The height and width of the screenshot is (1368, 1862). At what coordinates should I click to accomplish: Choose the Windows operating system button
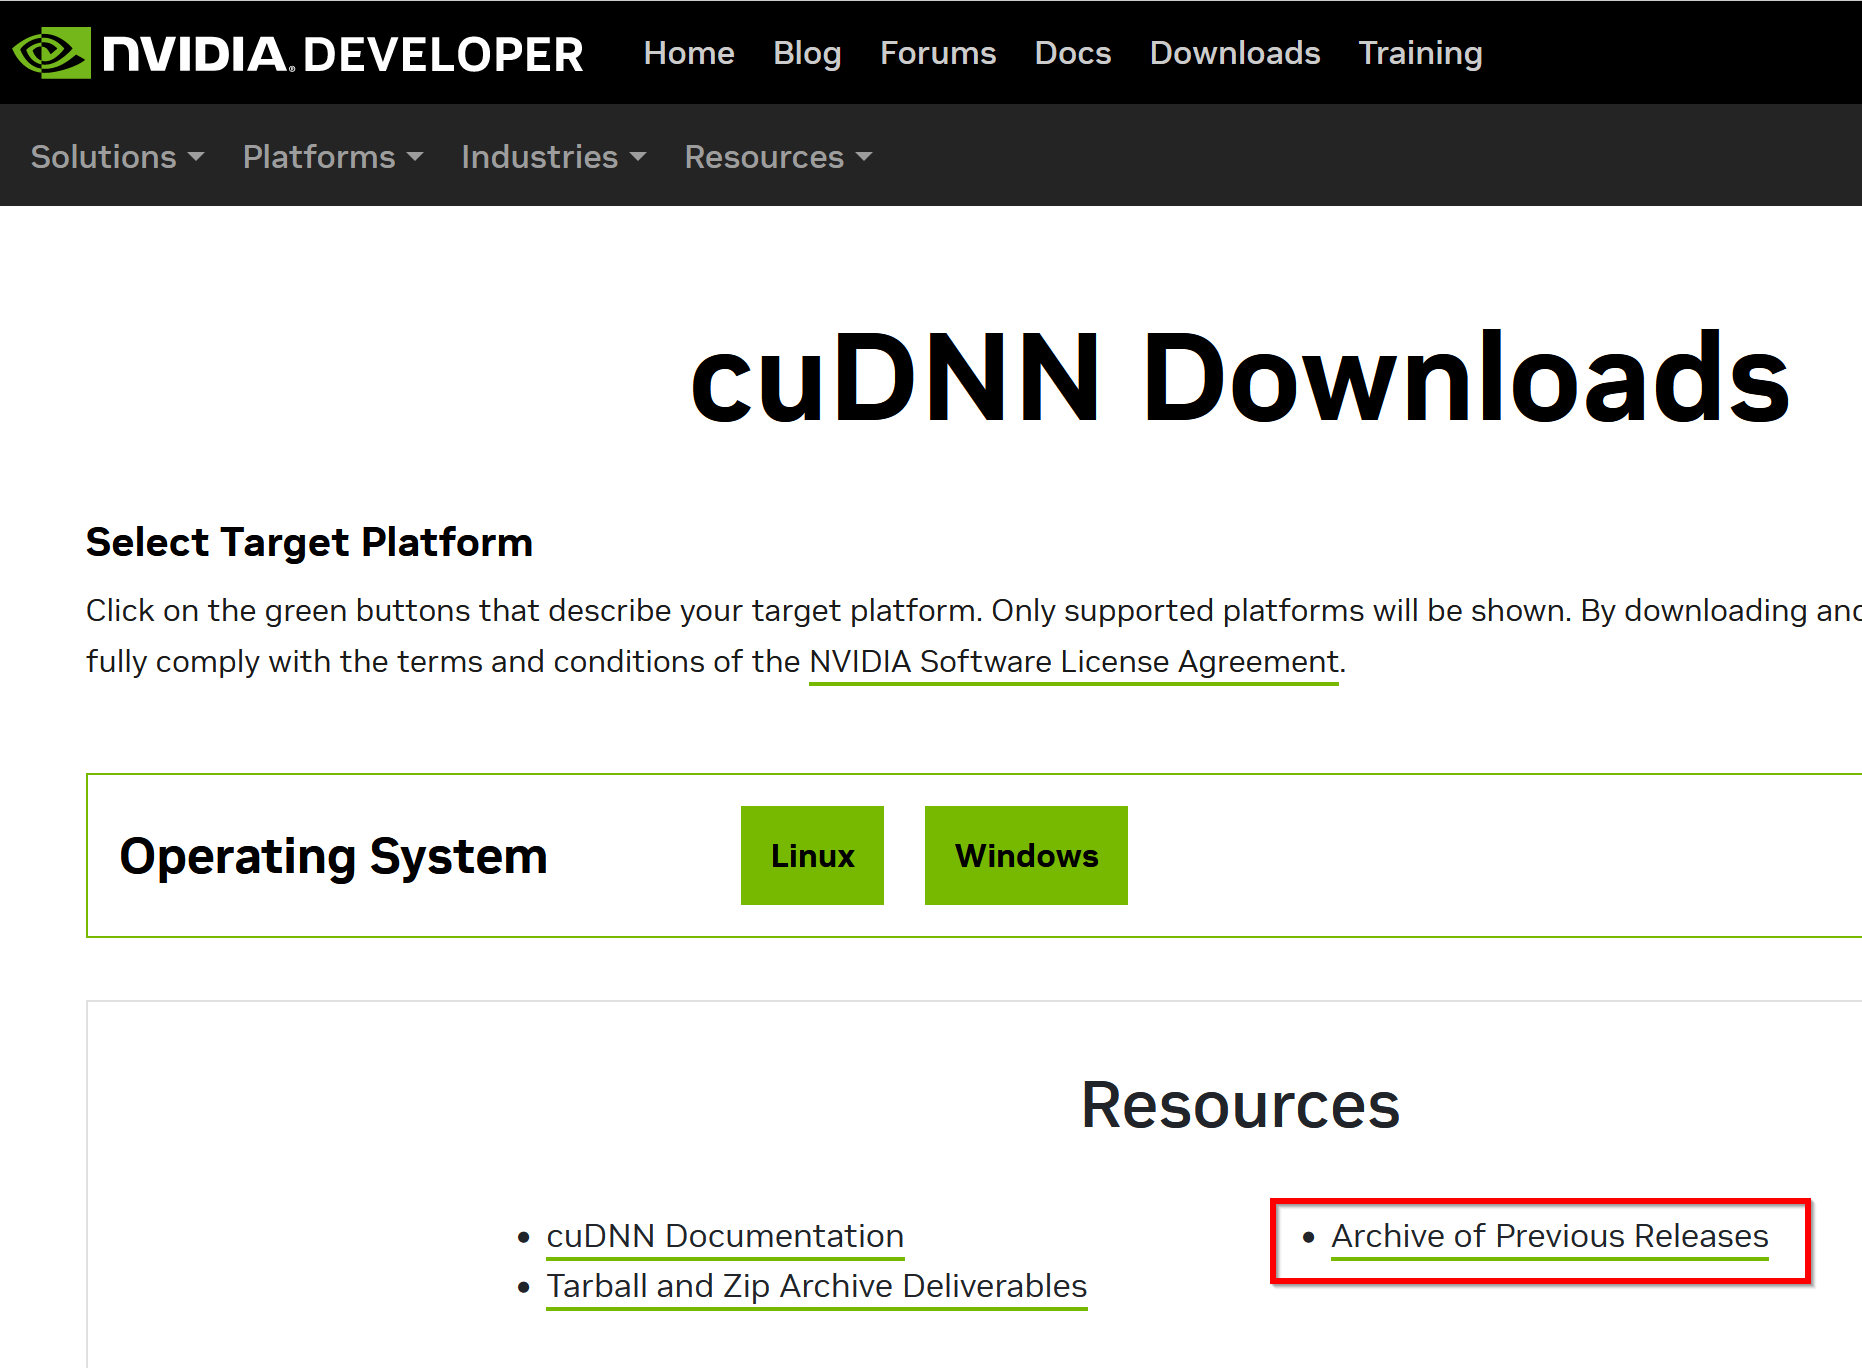point(1026,856)
